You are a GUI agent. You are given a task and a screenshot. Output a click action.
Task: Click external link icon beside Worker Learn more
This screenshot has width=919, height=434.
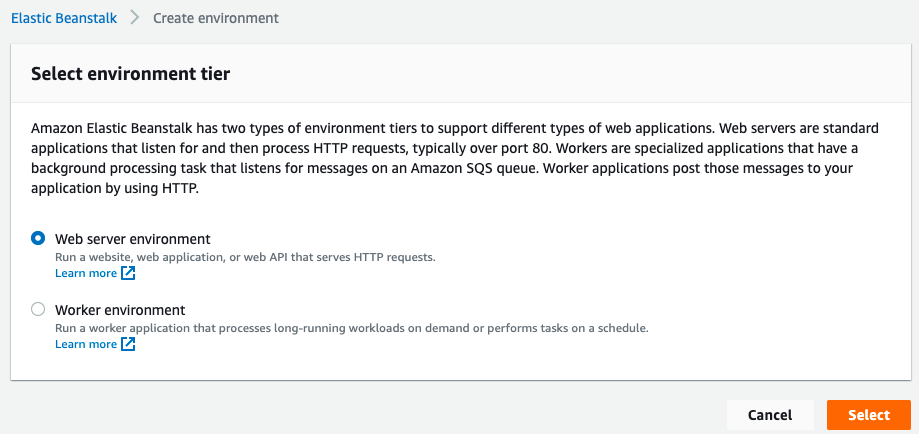coord(128,344)
